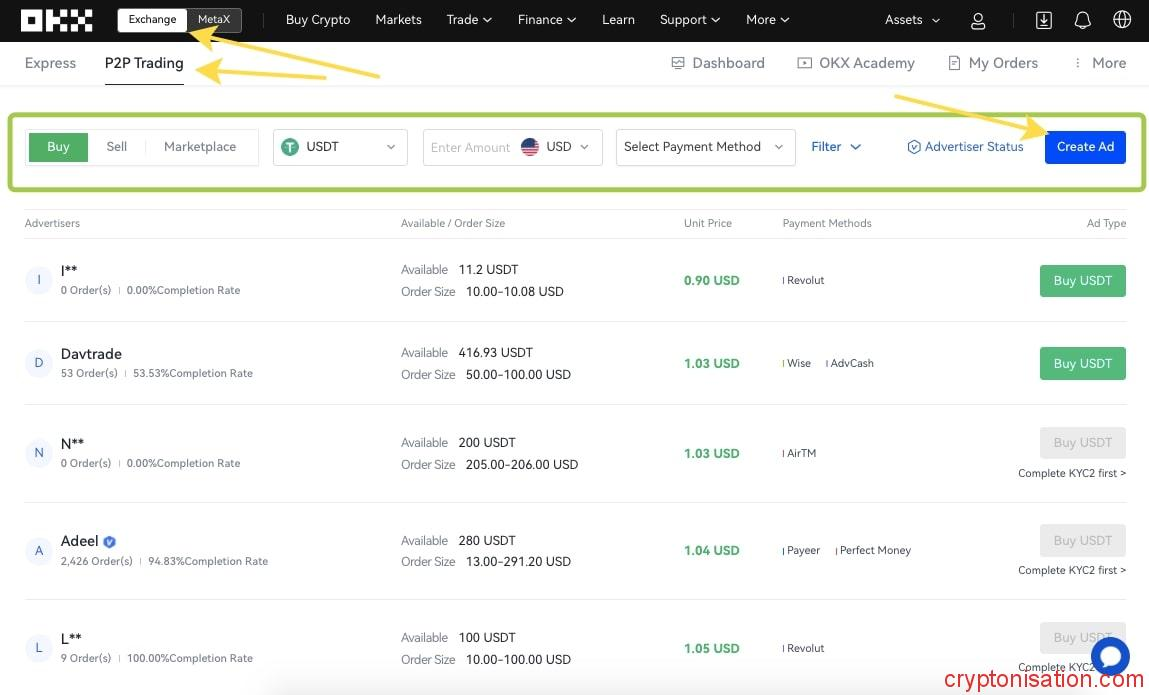Click Buy USDT for Davtrade
The height and width of the screenshot is (695, 1149).
coord(1082,363)
